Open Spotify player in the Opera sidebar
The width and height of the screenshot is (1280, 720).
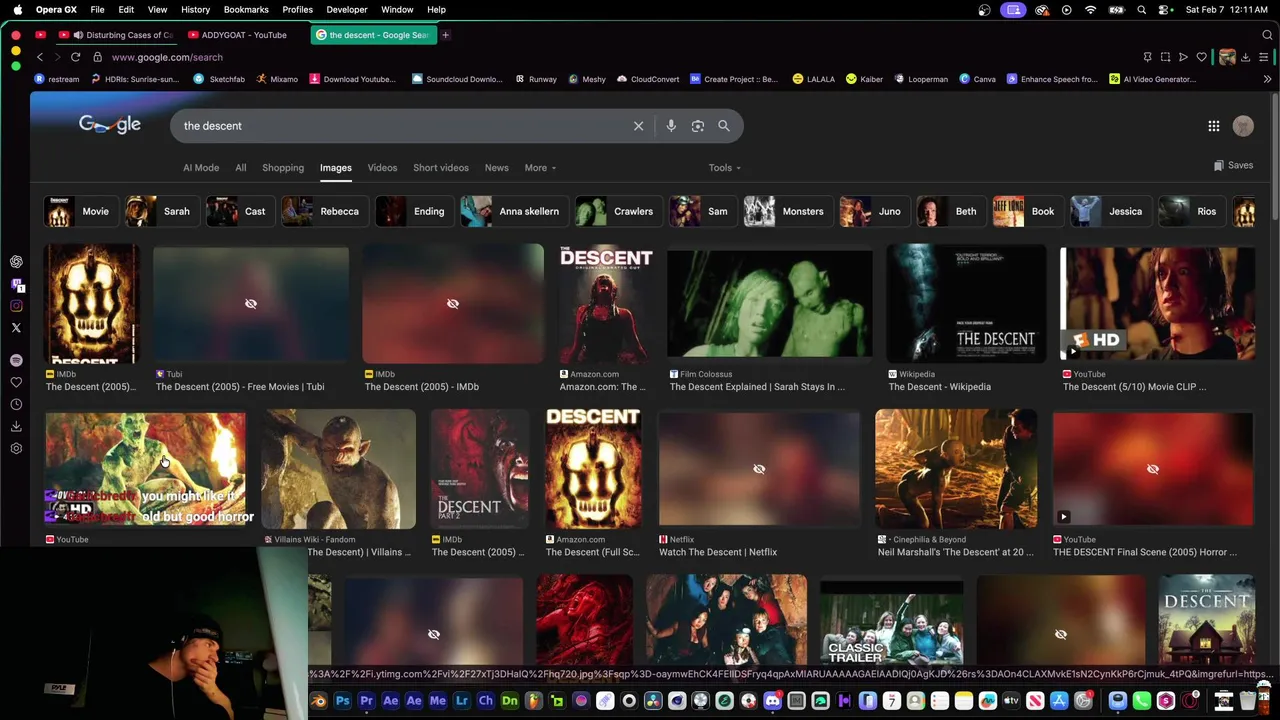(16, 360)
